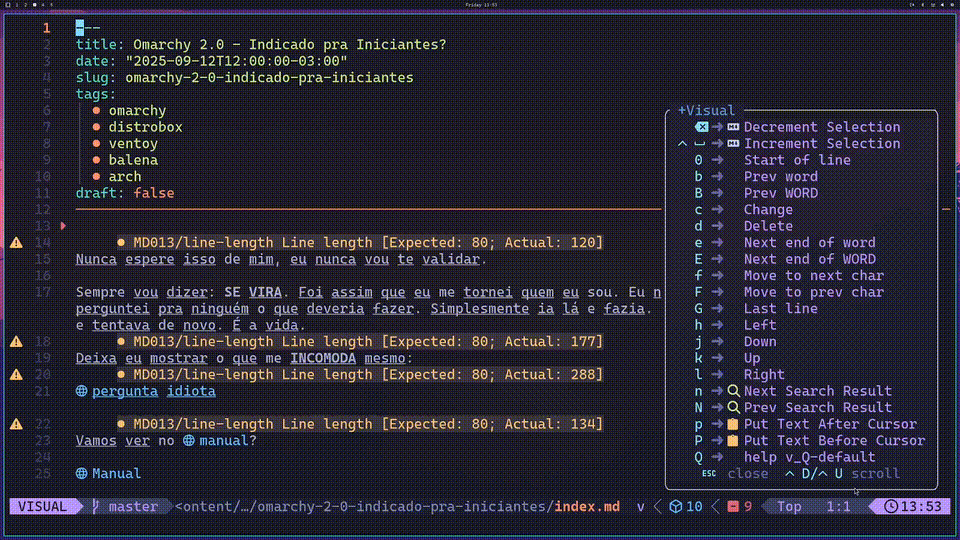This screenshot has width=960, height=540.
Task: Choose 'Prev word' entry
Action: tap(781, 177)
